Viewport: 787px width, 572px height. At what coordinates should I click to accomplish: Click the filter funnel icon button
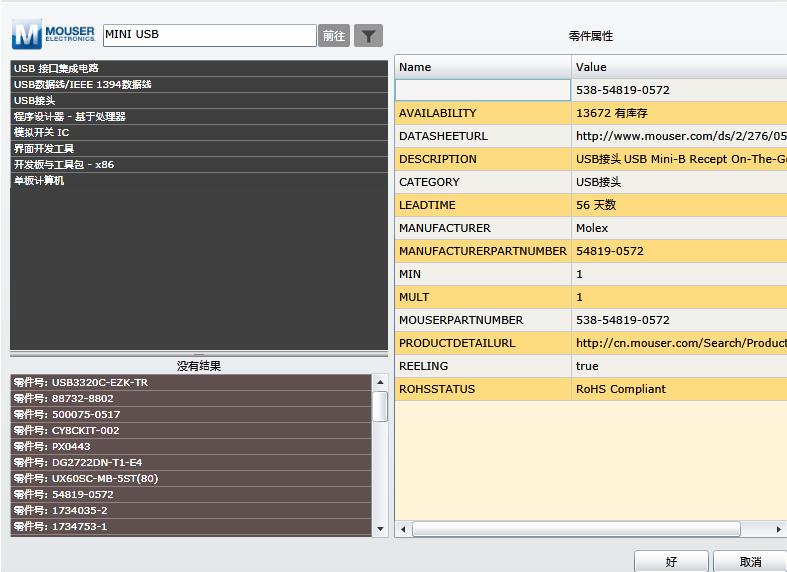[368, 36]
